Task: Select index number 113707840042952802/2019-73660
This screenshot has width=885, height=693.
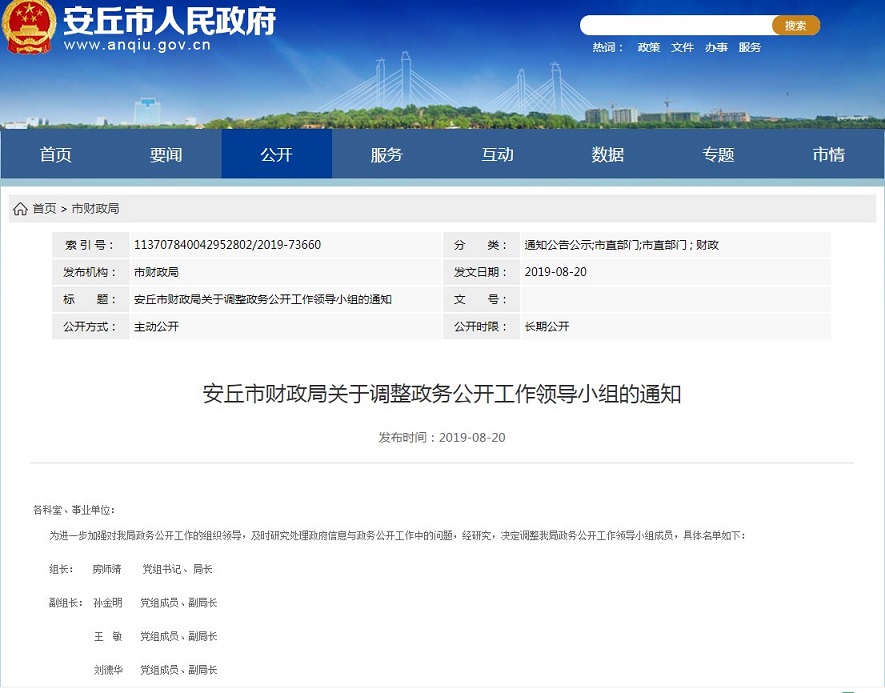Action: click(227, 245)
